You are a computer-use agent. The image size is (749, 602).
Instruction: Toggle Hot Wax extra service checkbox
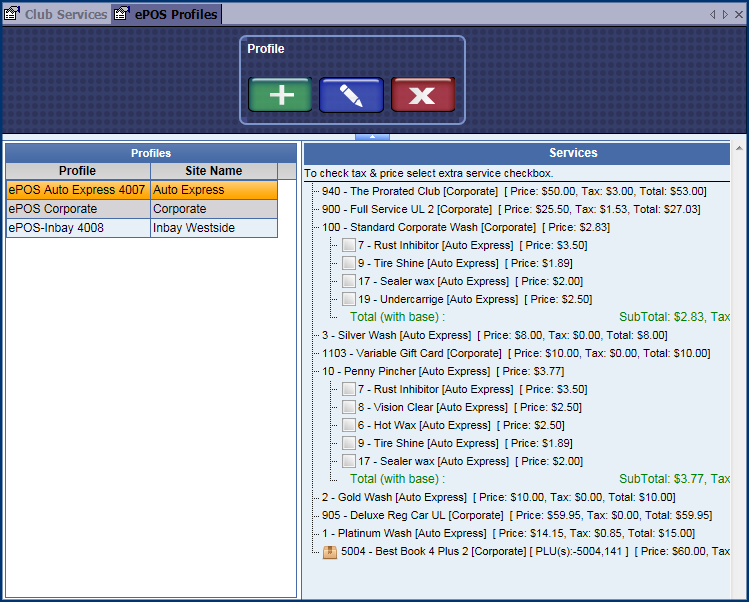pos(349,425)
